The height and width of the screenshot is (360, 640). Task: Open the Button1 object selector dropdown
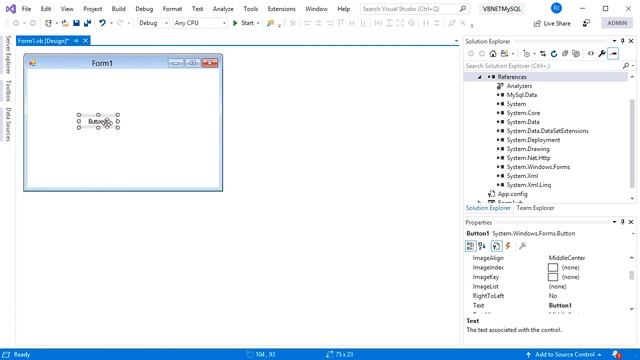[633, 234]
